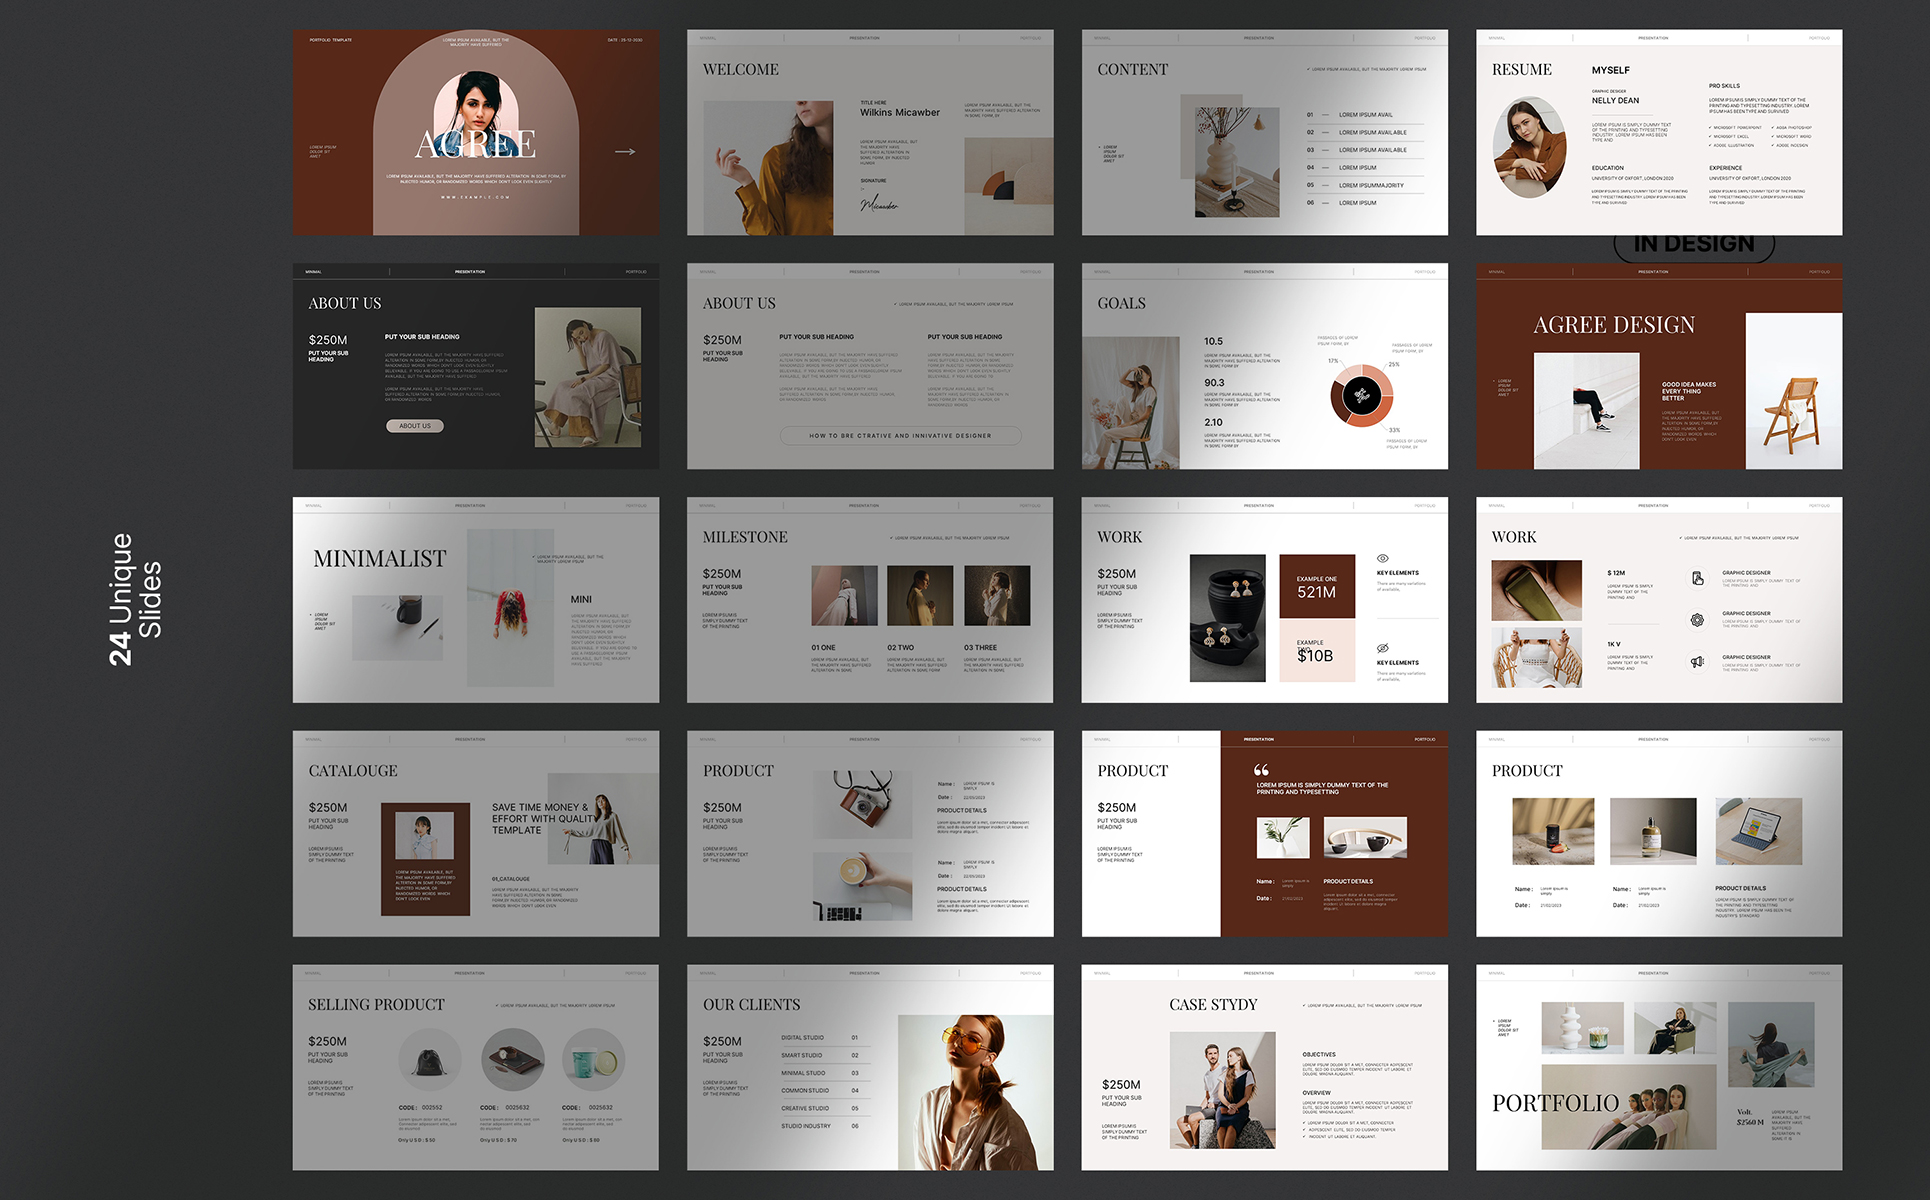
Task: Click the flower gear icon in WORK slide
Action: [x=1697, y=620]
